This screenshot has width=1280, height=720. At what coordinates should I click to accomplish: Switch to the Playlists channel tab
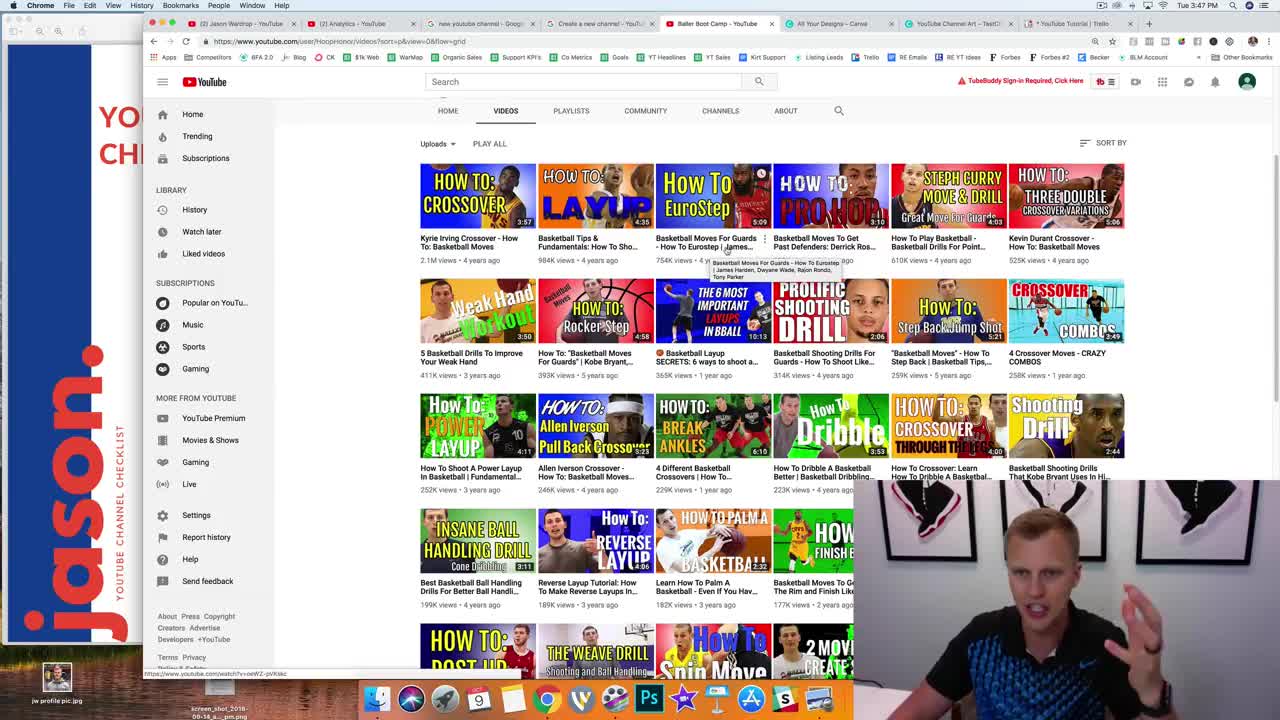click(571, 111)
